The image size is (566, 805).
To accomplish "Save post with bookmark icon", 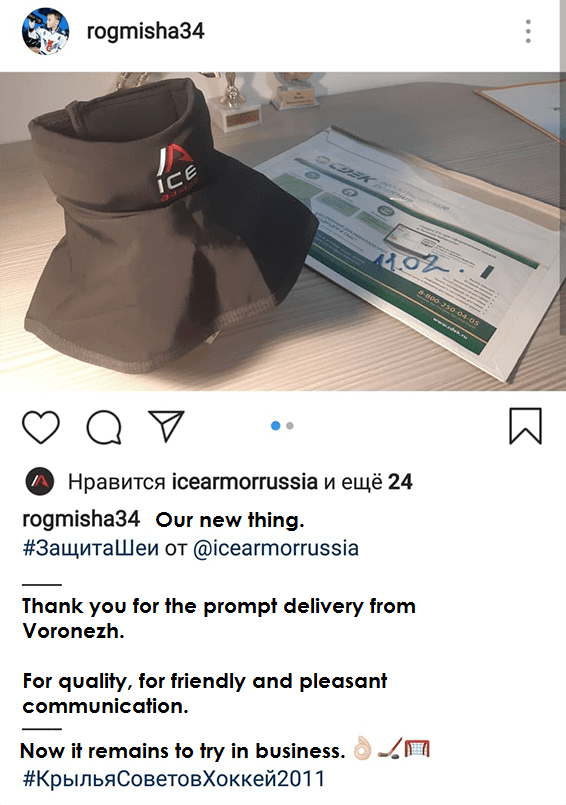I will (525, 426).
